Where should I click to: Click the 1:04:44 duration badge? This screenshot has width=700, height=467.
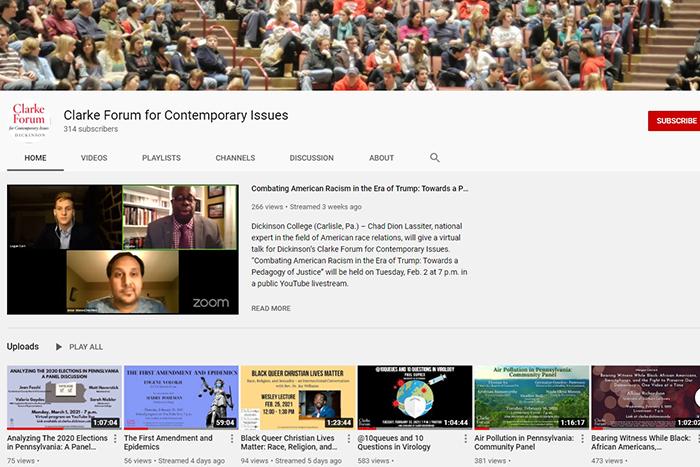click(456, 422)
